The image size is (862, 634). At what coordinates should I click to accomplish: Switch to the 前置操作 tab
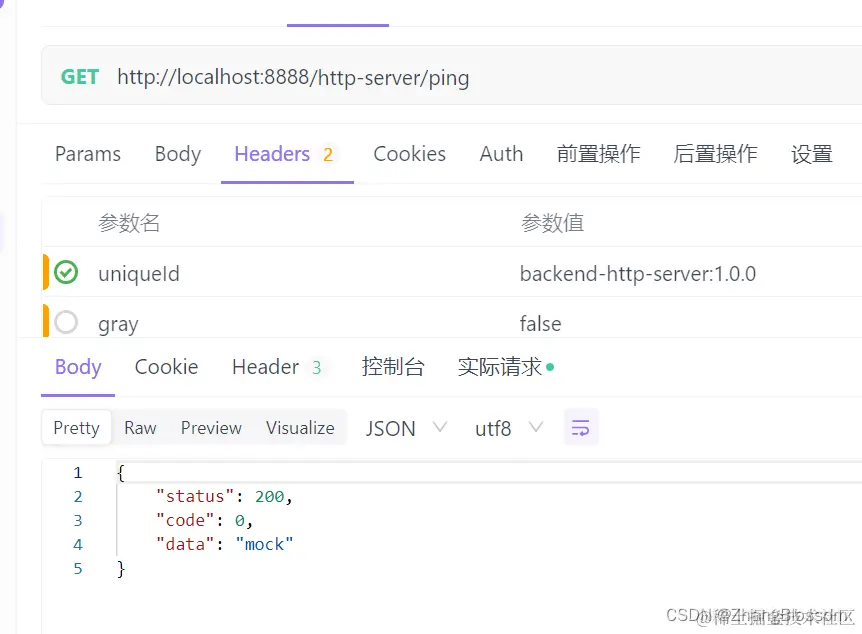pyautogui.click(x=598, y=154)
